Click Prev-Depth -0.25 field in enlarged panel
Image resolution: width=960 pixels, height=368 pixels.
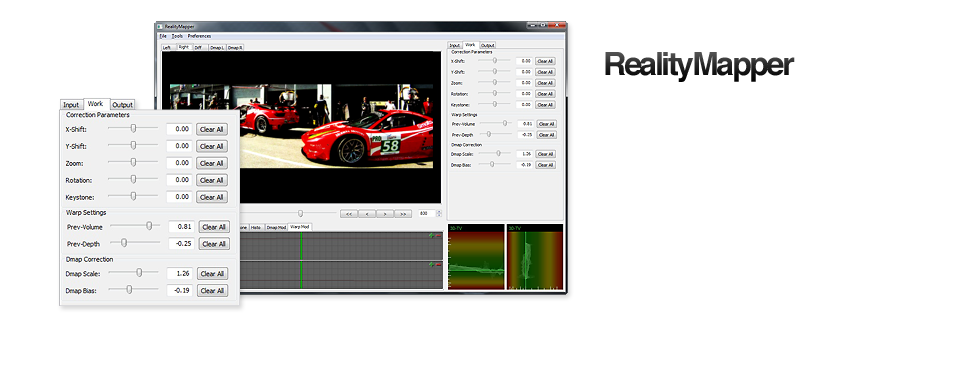point(182,244)
